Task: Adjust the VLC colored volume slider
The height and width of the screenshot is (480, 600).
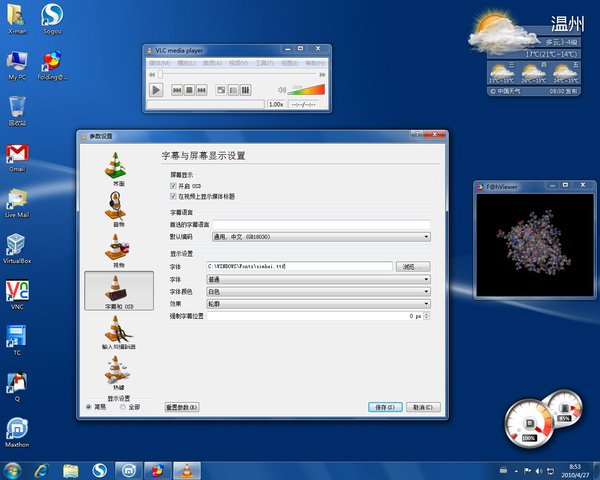Action: click(x=306, y=90)
